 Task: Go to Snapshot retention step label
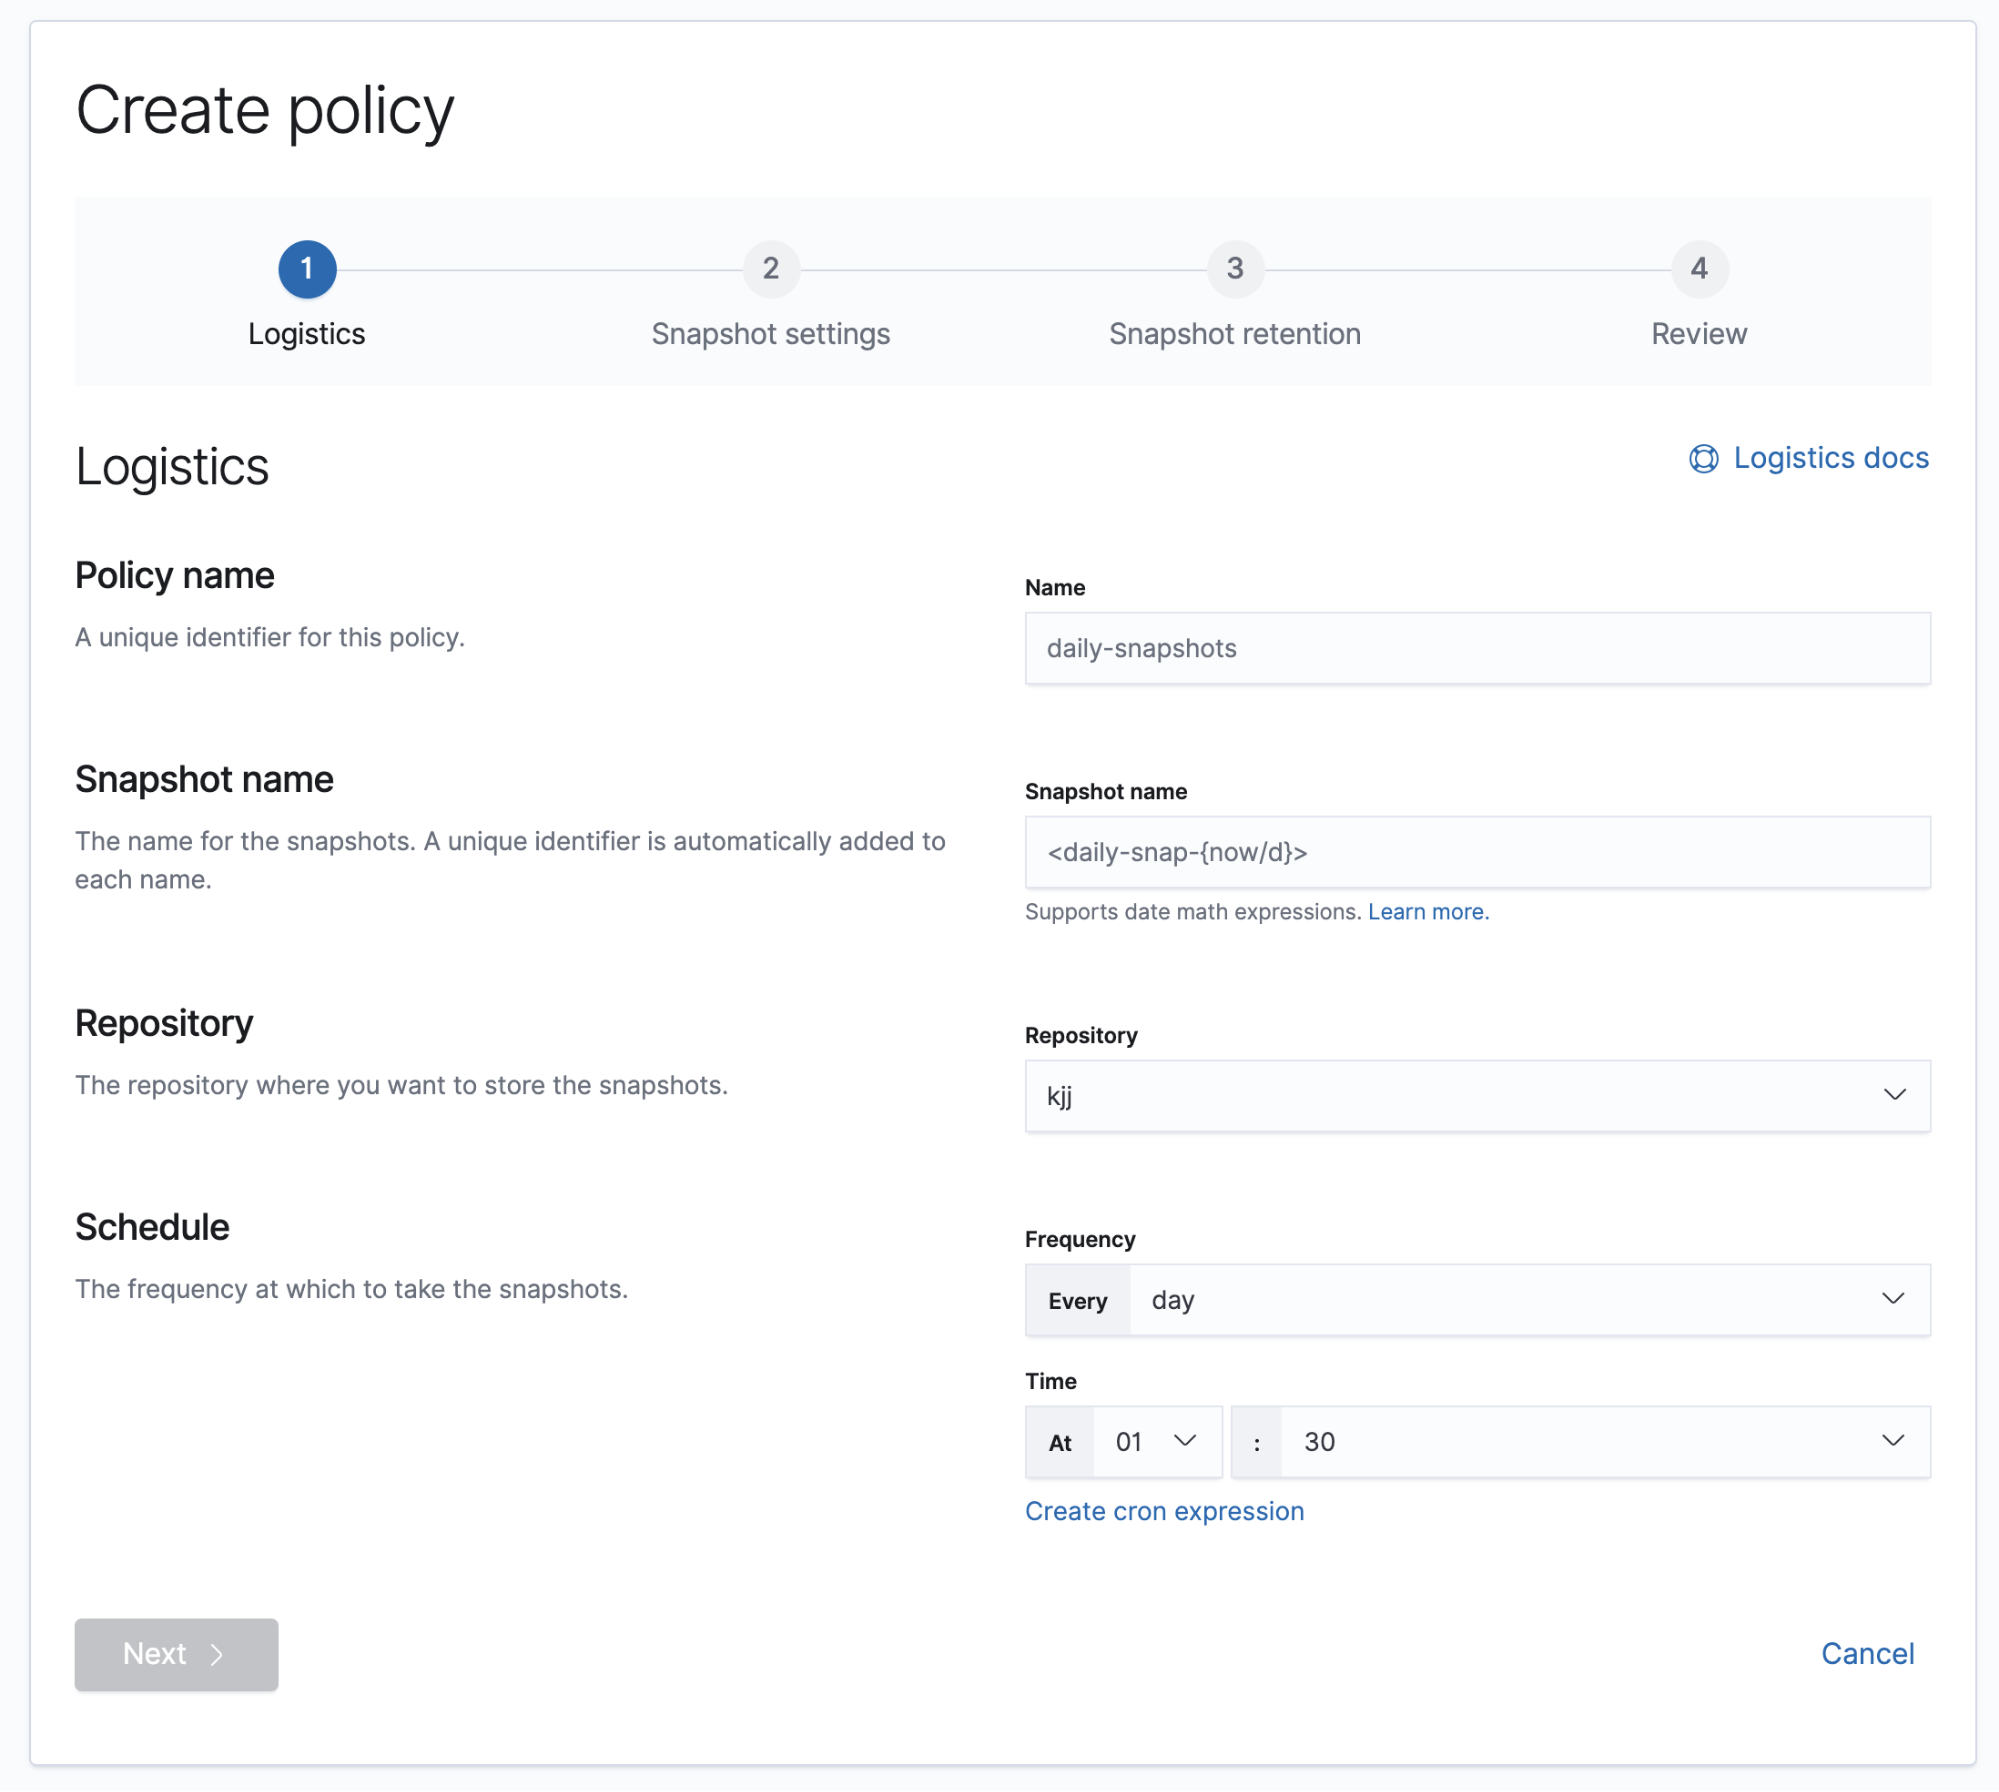(x=1234, y=334)
